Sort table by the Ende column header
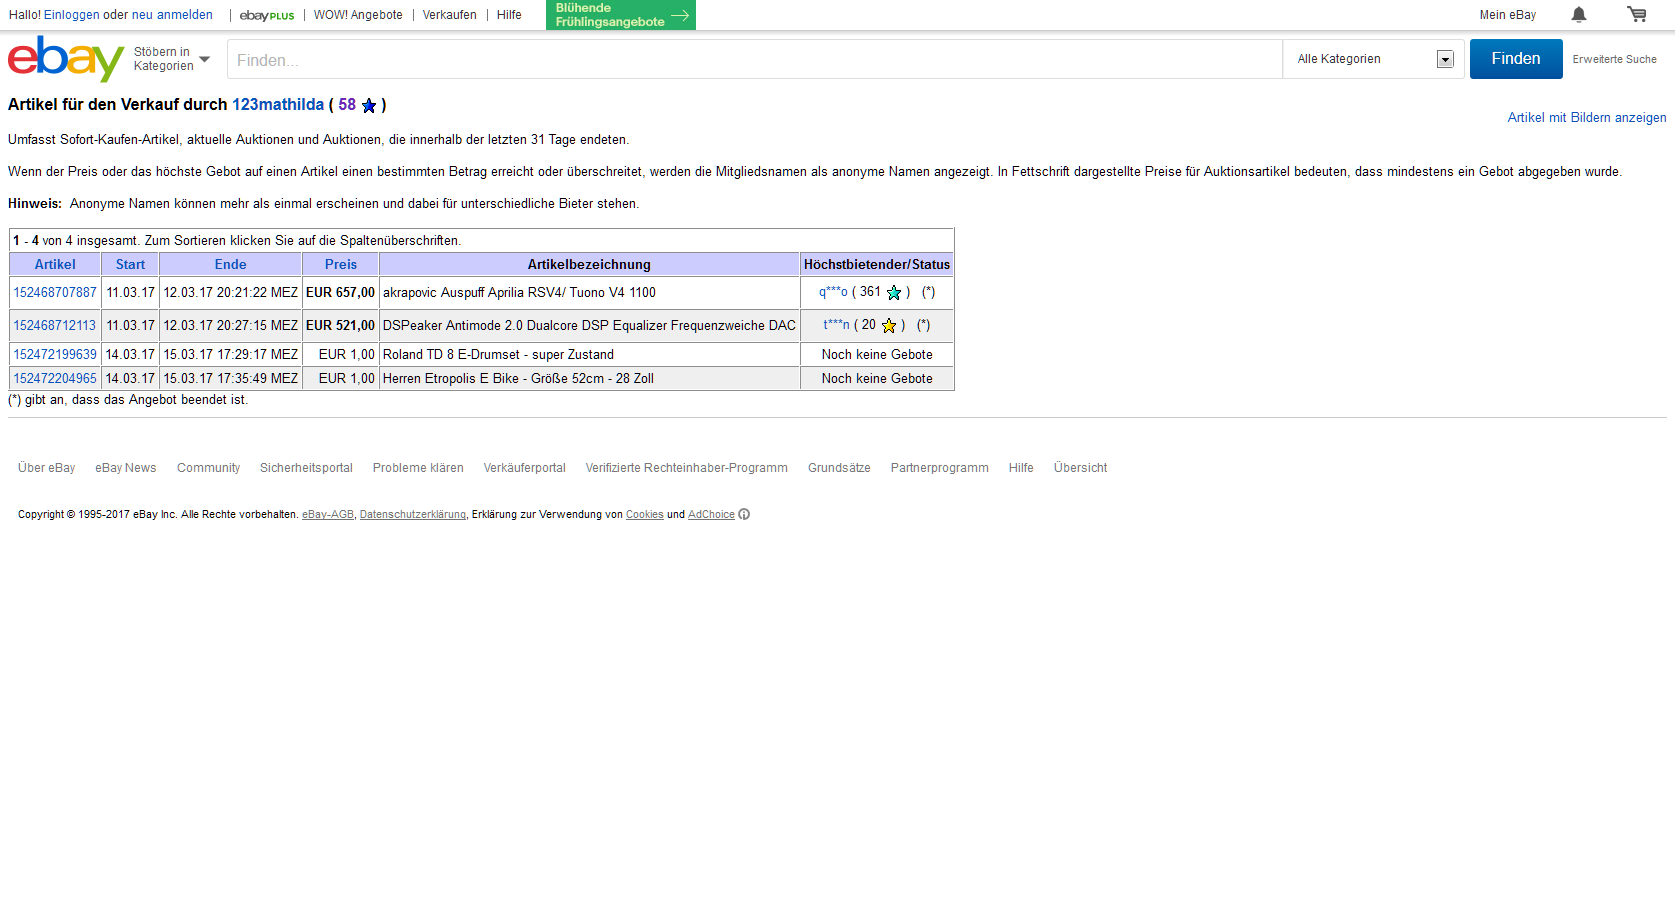The width and height of the screenshot is (1675, 908). point(230,265)
